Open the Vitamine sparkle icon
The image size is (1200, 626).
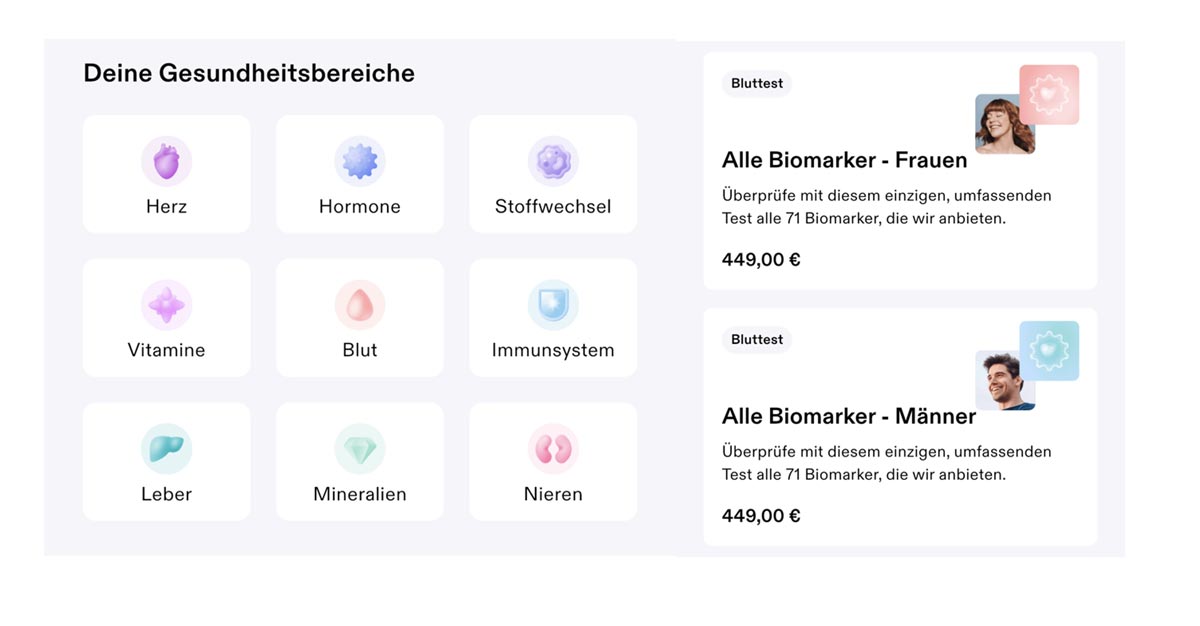pyautogui.click(x=166, y=305)
